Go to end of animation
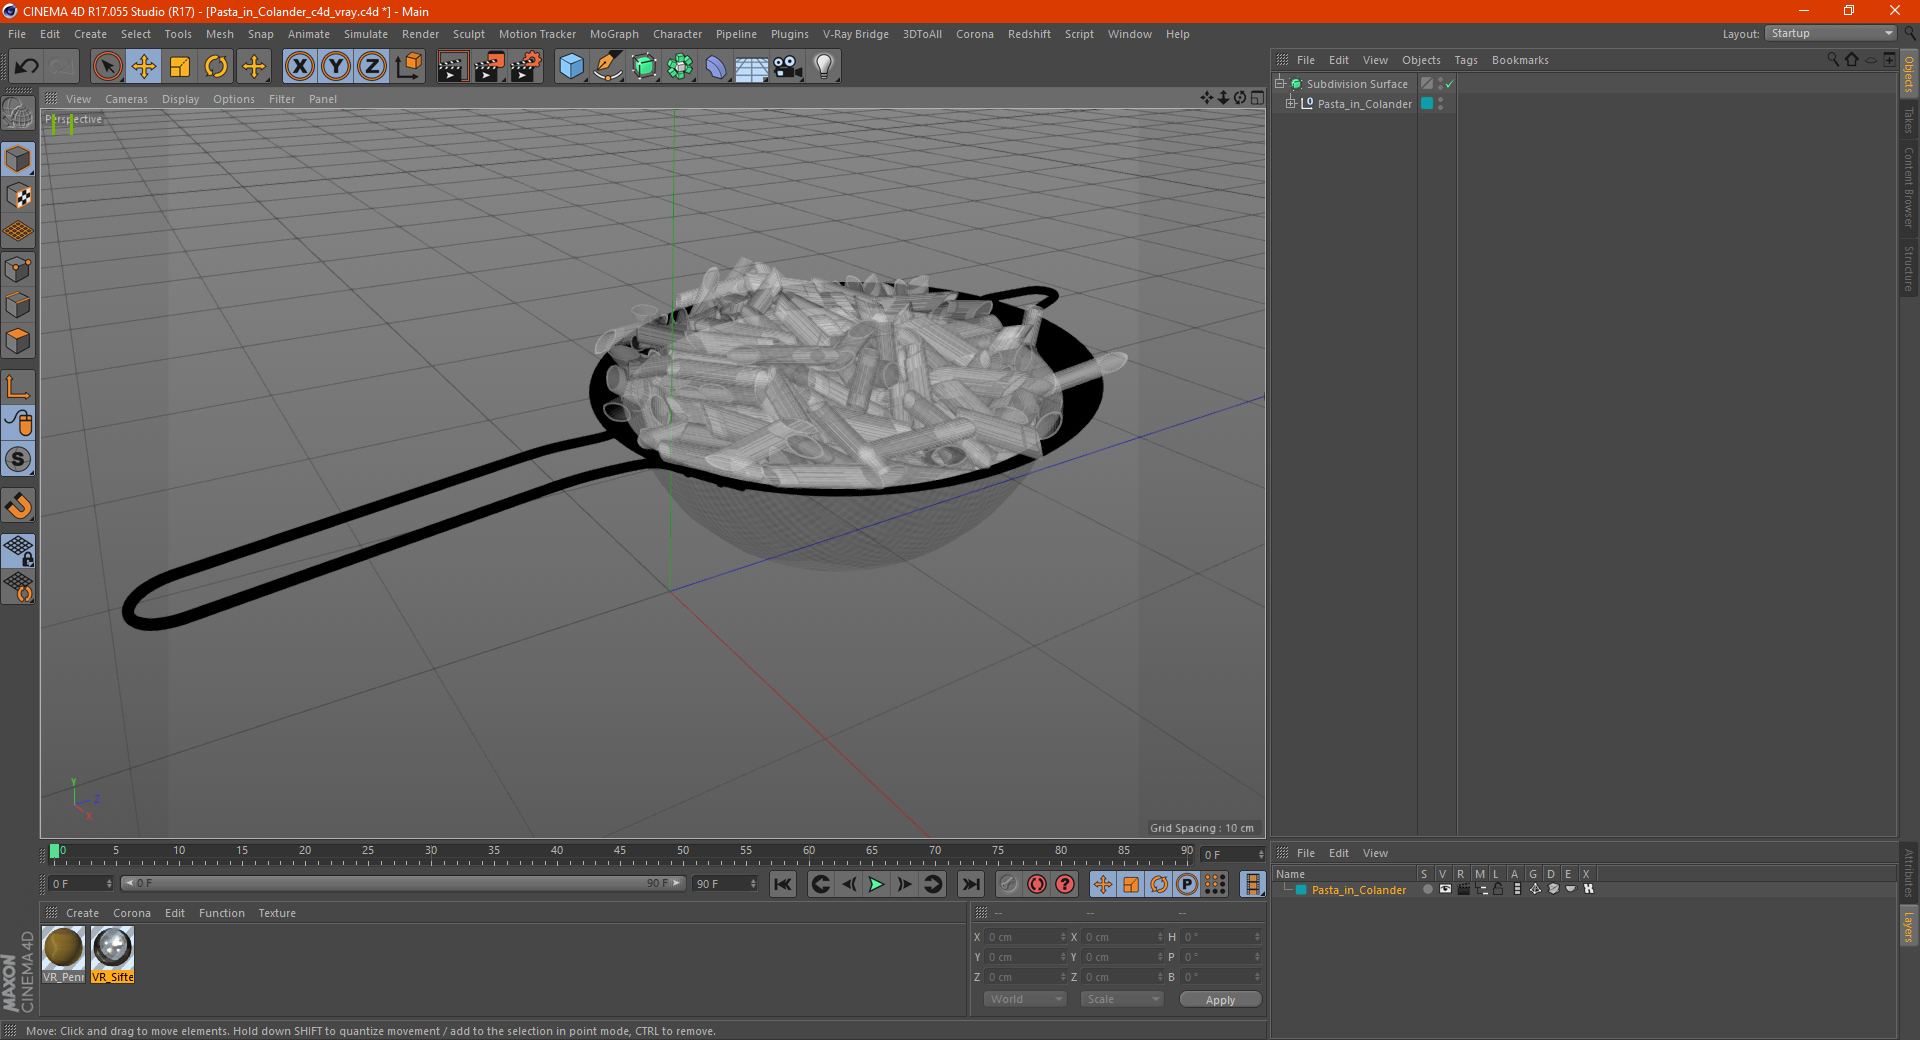 pyautogui.click(x=970, y=884)
